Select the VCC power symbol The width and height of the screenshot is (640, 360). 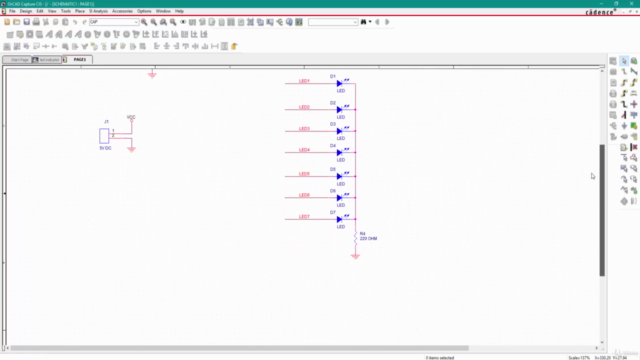coord(131,118)
